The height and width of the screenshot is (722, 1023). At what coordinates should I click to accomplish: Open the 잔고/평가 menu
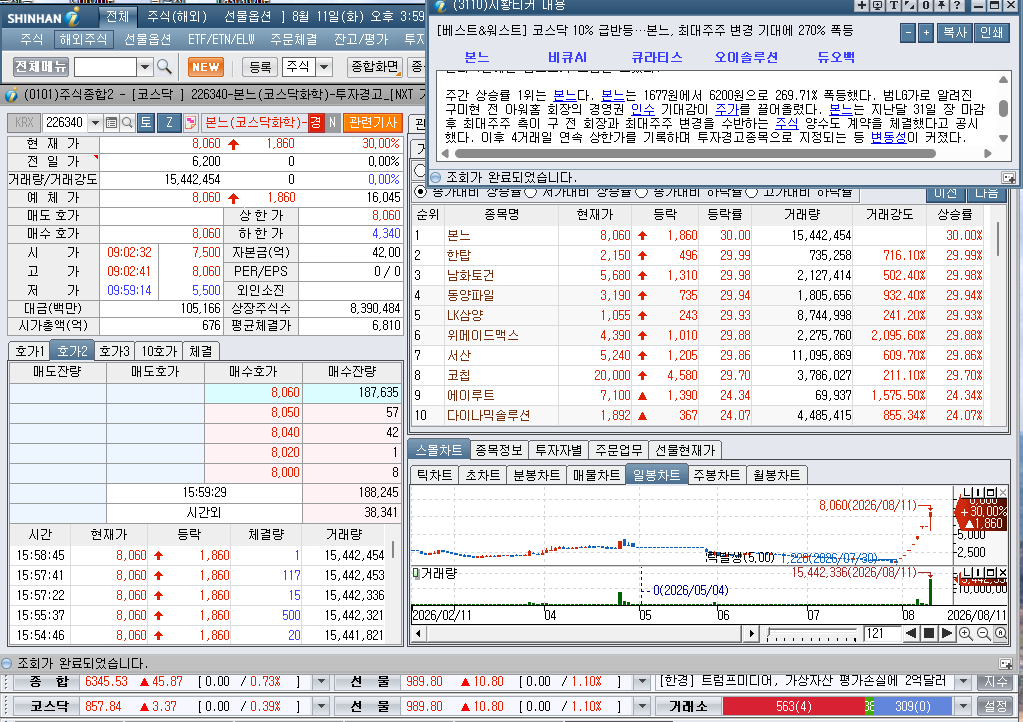[361, 39]
